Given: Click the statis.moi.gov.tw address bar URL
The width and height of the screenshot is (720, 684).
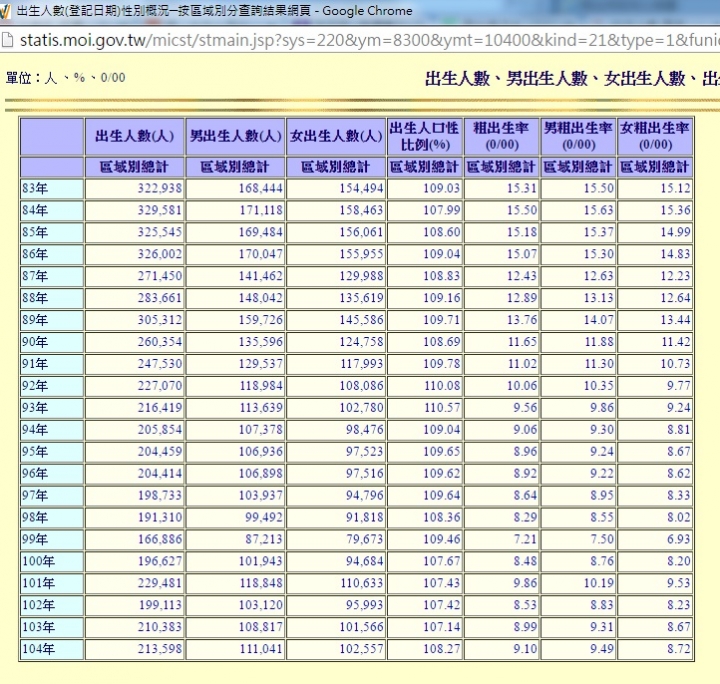Looking at the screenshot, I should pyautogui.click(x=369, y=40).
